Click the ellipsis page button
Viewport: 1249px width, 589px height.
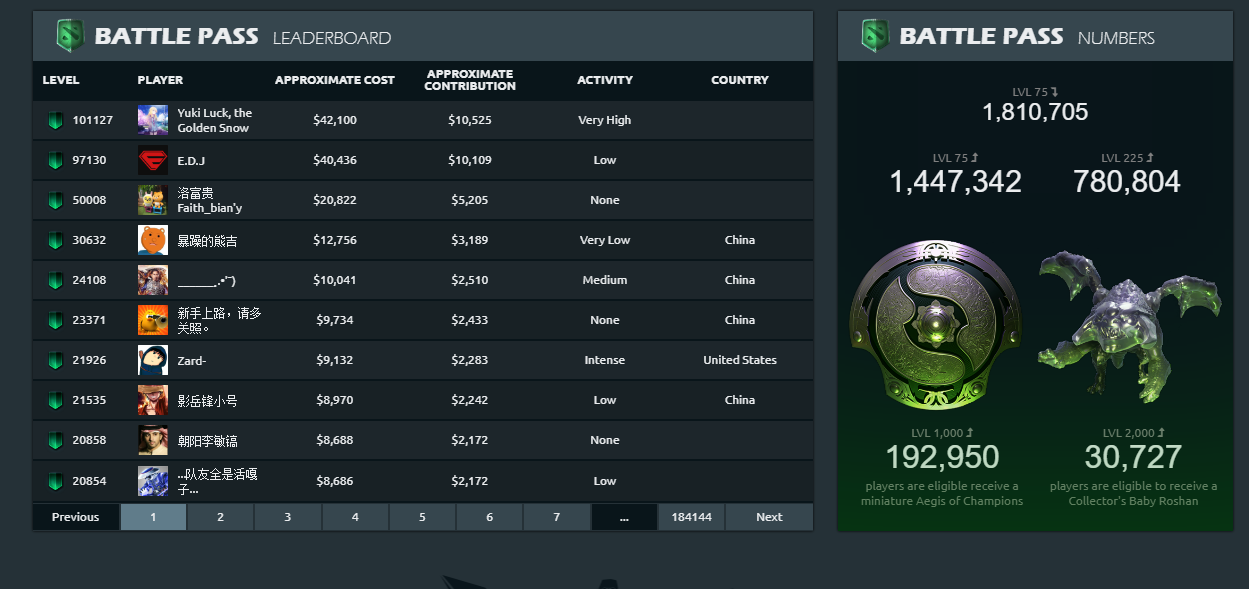click(624, 517)
